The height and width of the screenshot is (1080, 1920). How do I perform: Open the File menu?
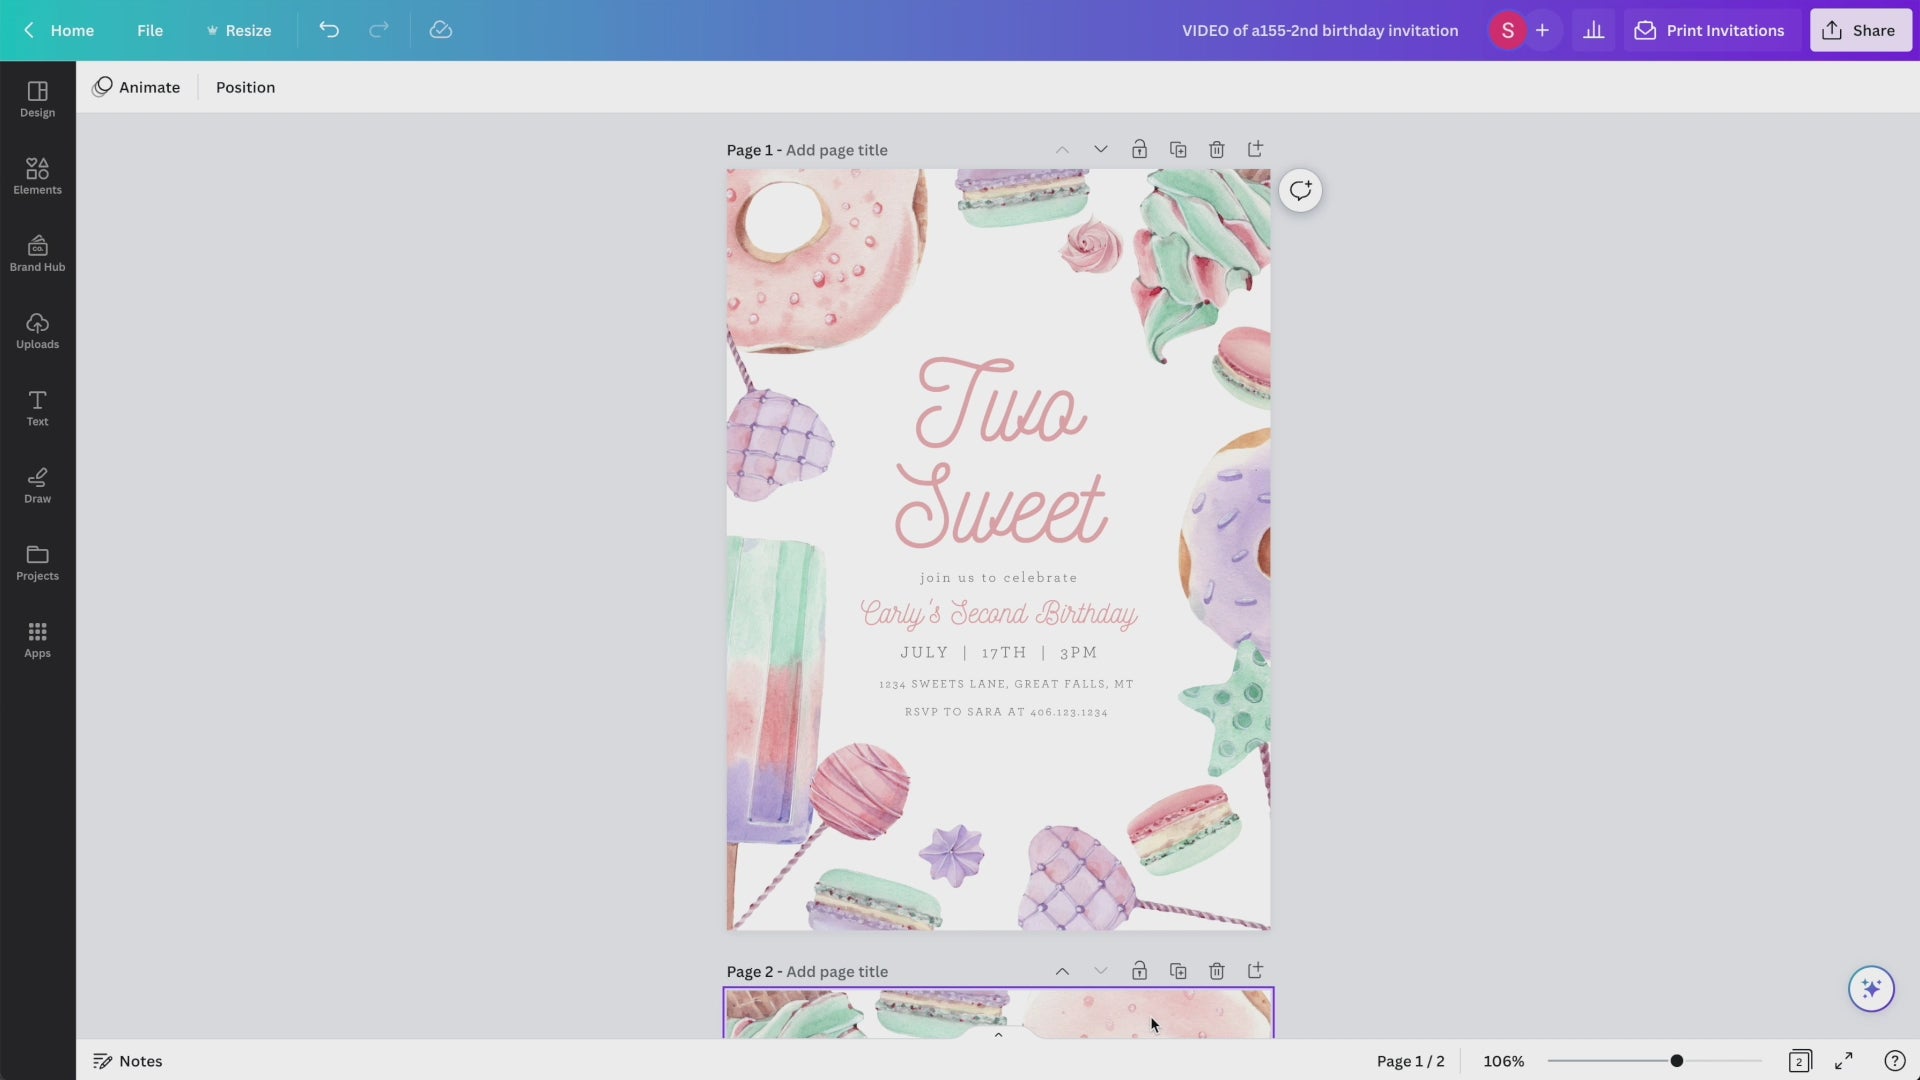click(150, 30)
